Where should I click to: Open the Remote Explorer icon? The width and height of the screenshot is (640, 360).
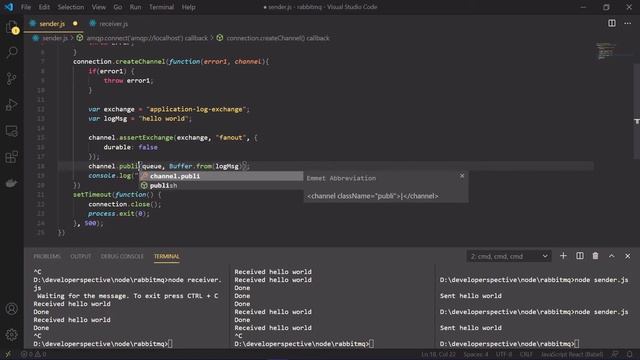12,131
